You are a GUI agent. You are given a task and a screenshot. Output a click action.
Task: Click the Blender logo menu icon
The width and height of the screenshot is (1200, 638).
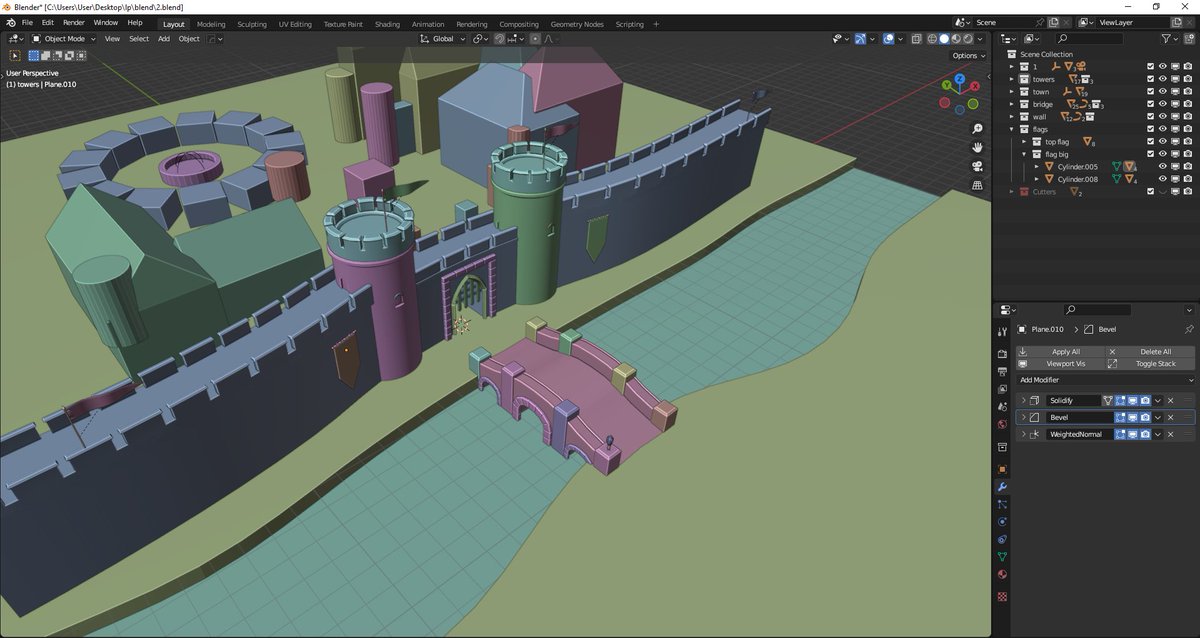tap(10, 23)
